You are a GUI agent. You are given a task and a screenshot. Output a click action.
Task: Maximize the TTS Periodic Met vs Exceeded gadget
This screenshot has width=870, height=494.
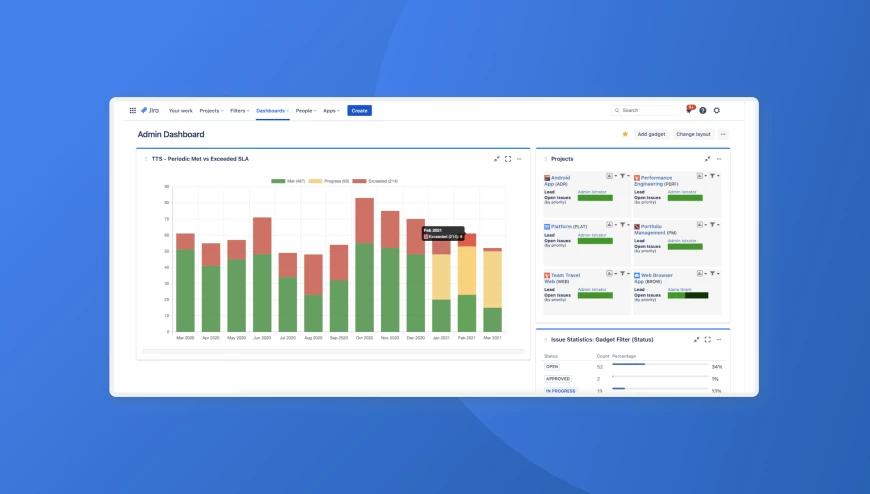click(508, 159)
